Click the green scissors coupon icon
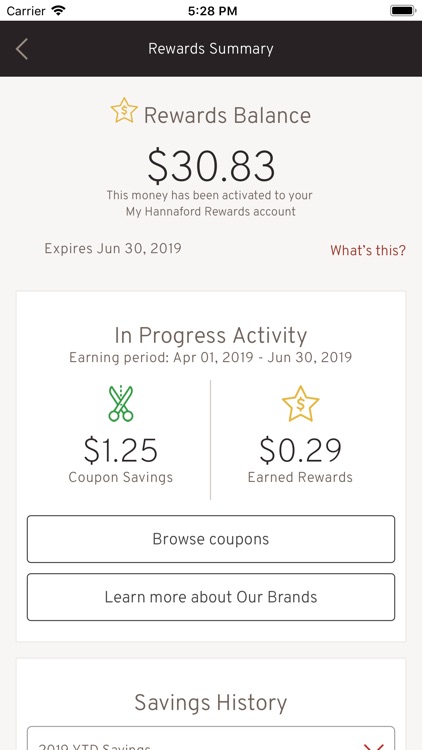Image resolution: width=422 pixels, height=750 pixels. point(121,403)
